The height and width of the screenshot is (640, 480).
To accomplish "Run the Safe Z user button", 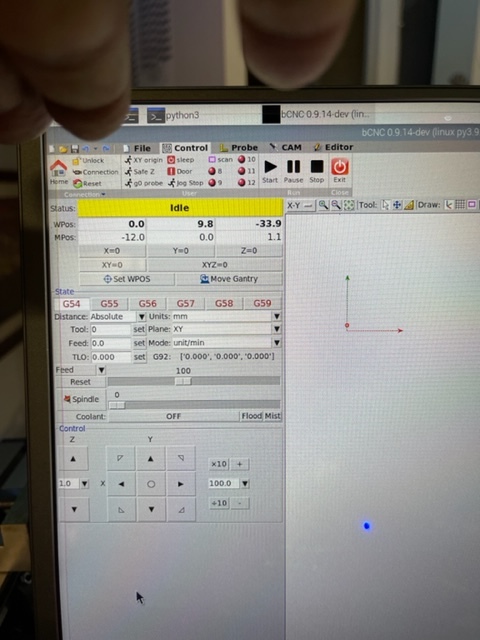I will pyautogui.click(x=140, y=171).
